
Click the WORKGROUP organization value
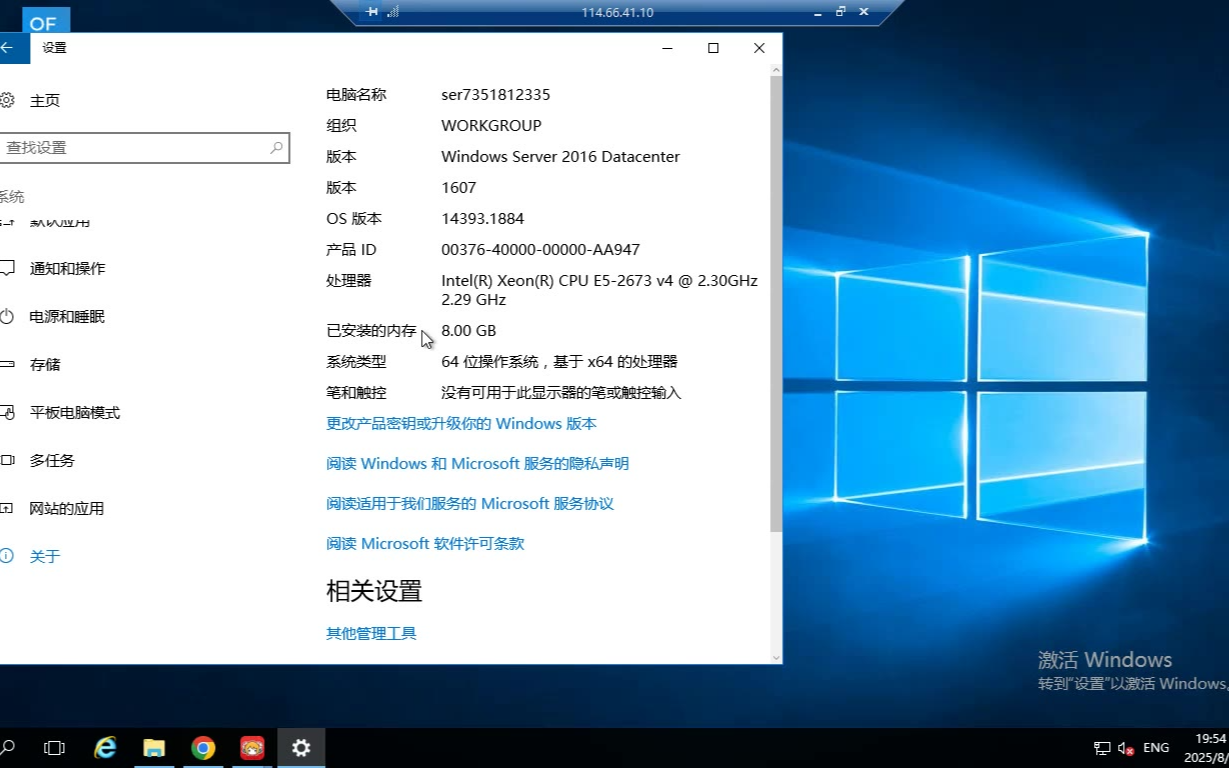(491, 126)
